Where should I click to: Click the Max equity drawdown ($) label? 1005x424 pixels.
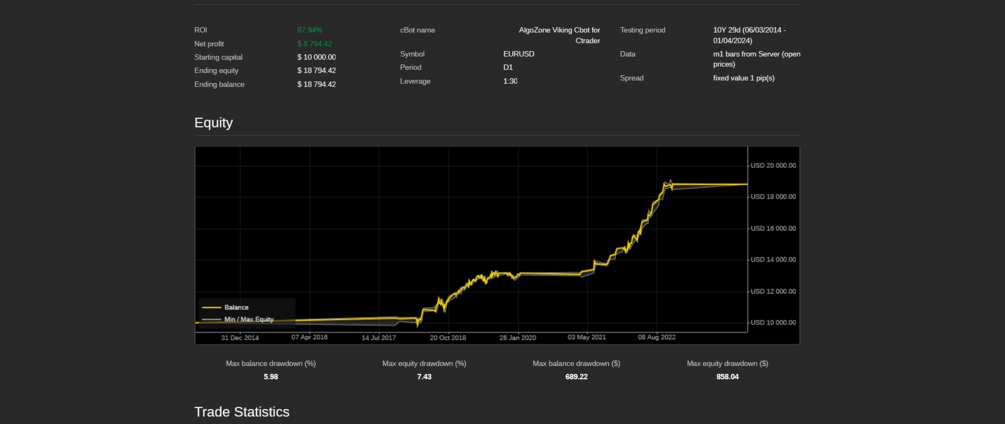727,363
